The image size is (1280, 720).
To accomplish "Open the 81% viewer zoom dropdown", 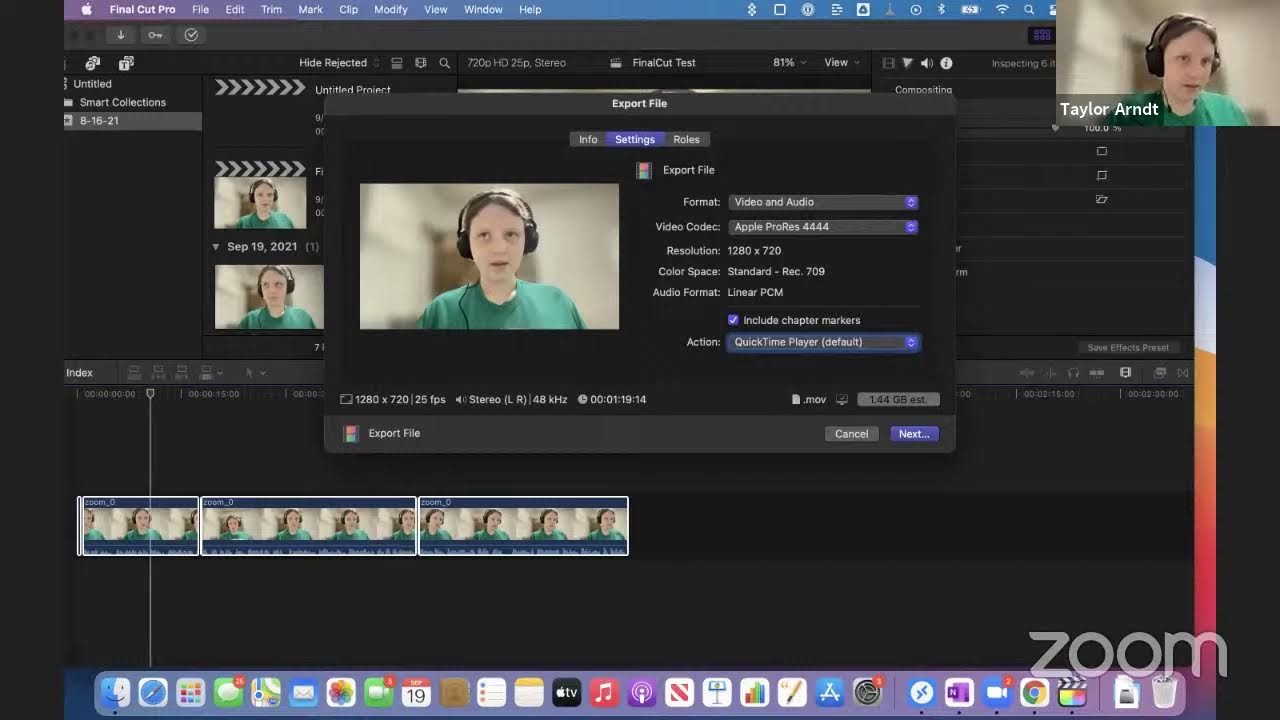I will [x=789, y=63].
